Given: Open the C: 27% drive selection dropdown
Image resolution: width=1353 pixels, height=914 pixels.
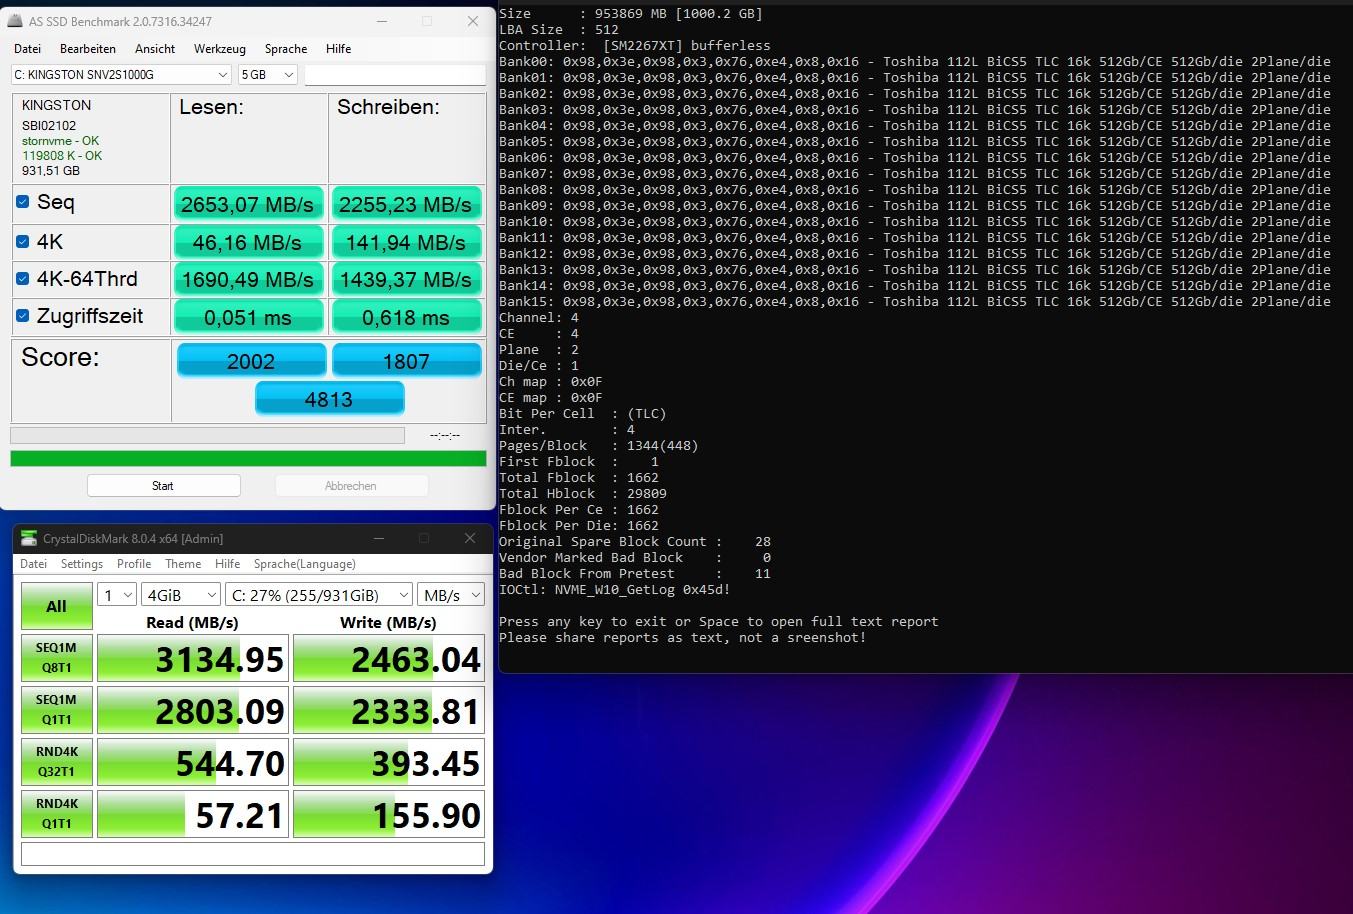Looking at the screenshot, I should pyautogui.click(x=319, y=595).
